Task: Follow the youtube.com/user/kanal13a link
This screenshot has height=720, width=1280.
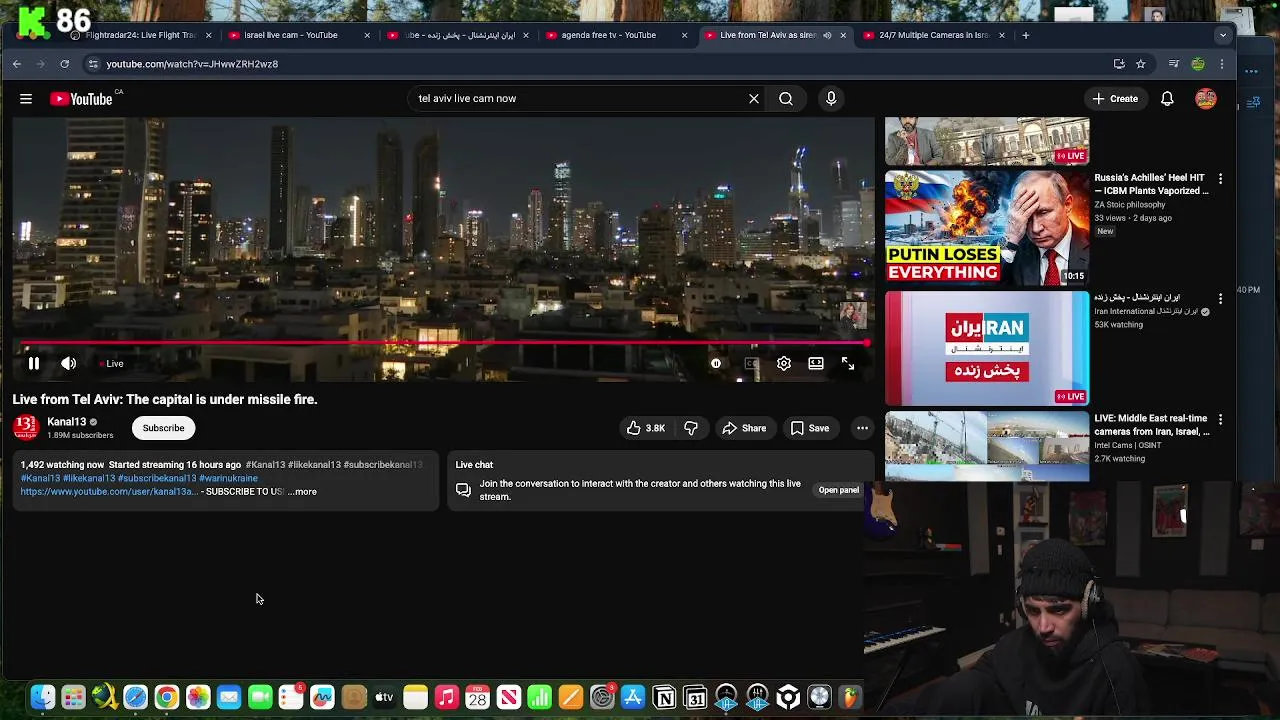Action: pyautogui.click(x=109, y=492)
